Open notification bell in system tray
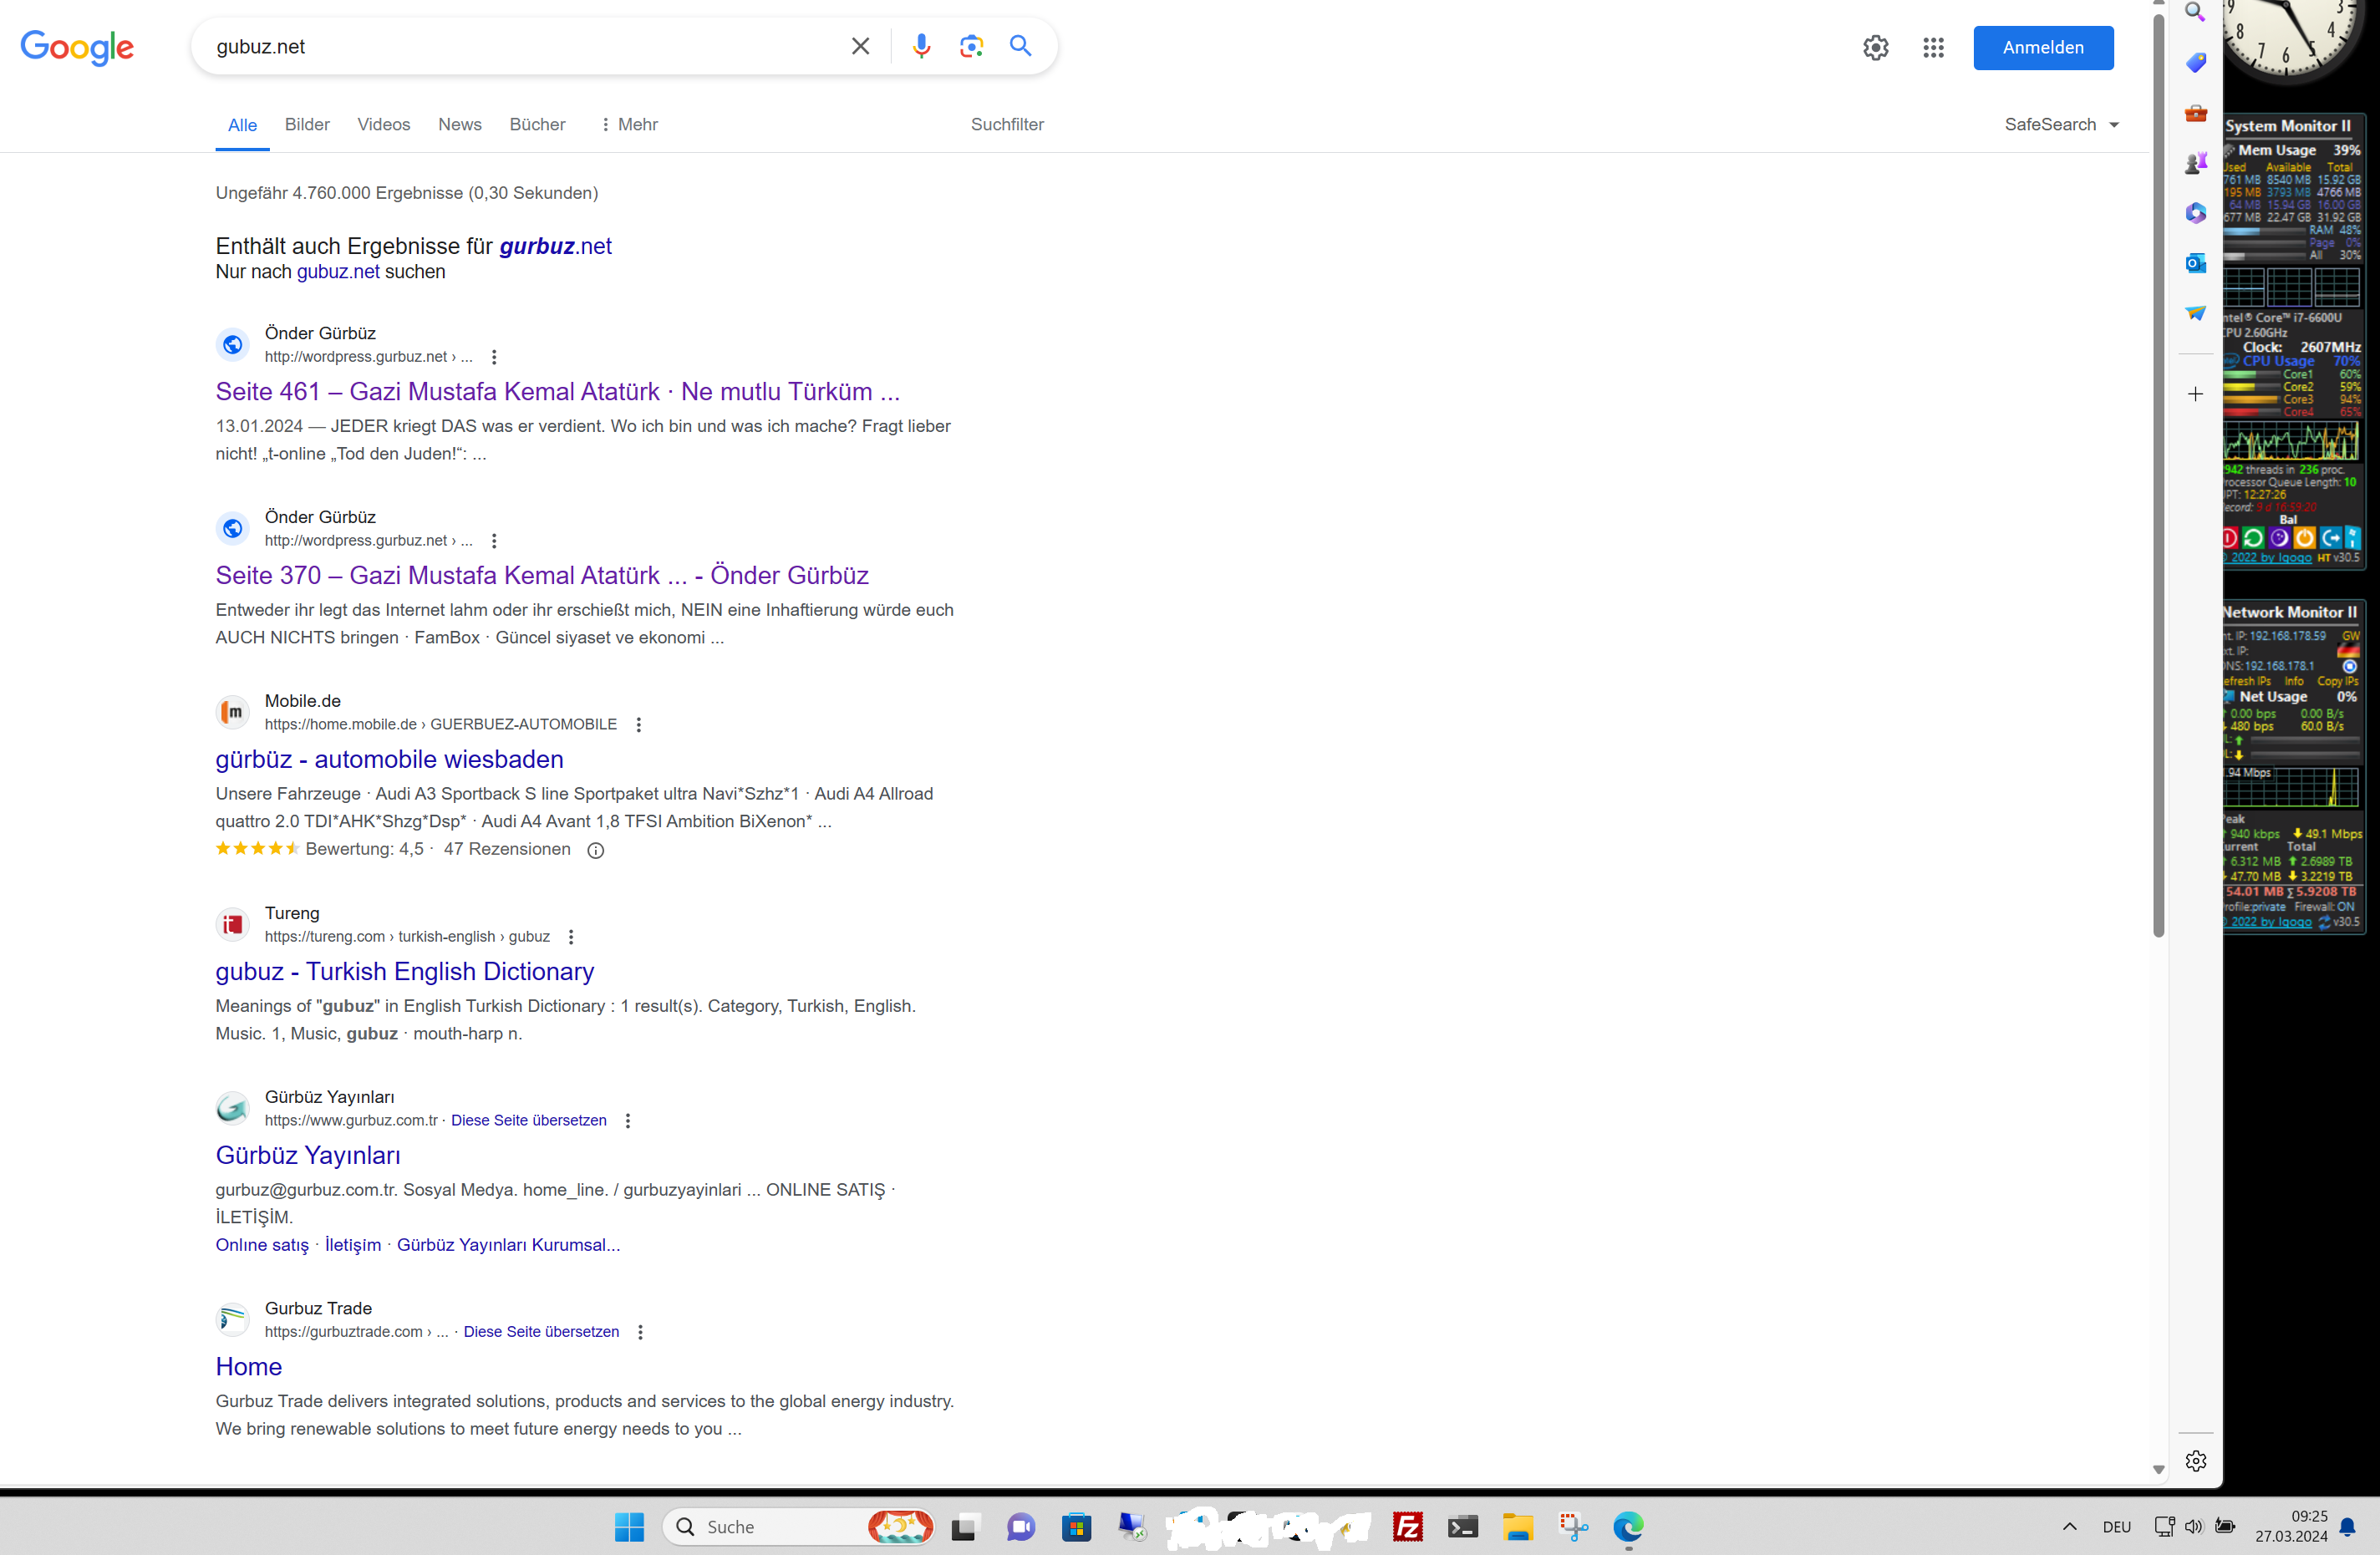 pyautogui.click(x=2347, y=1527)
